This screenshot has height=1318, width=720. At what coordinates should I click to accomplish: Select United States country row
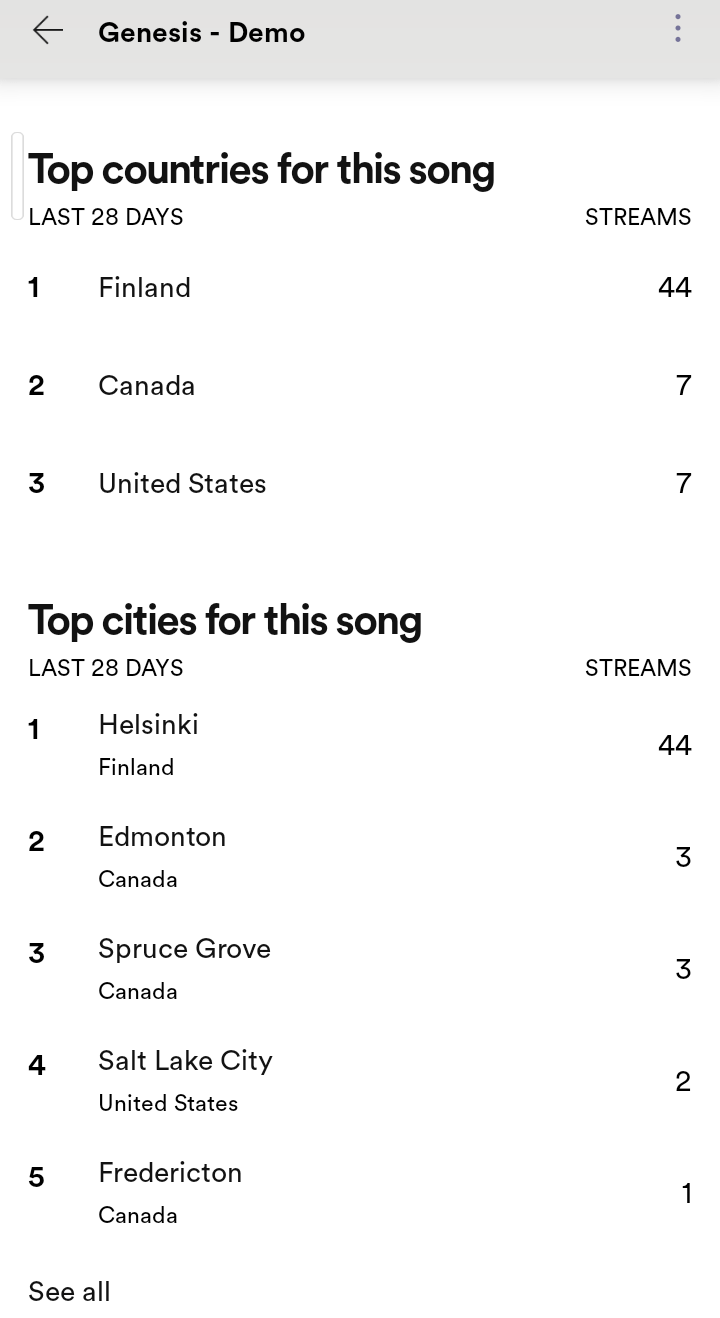(x=360, y=484)
